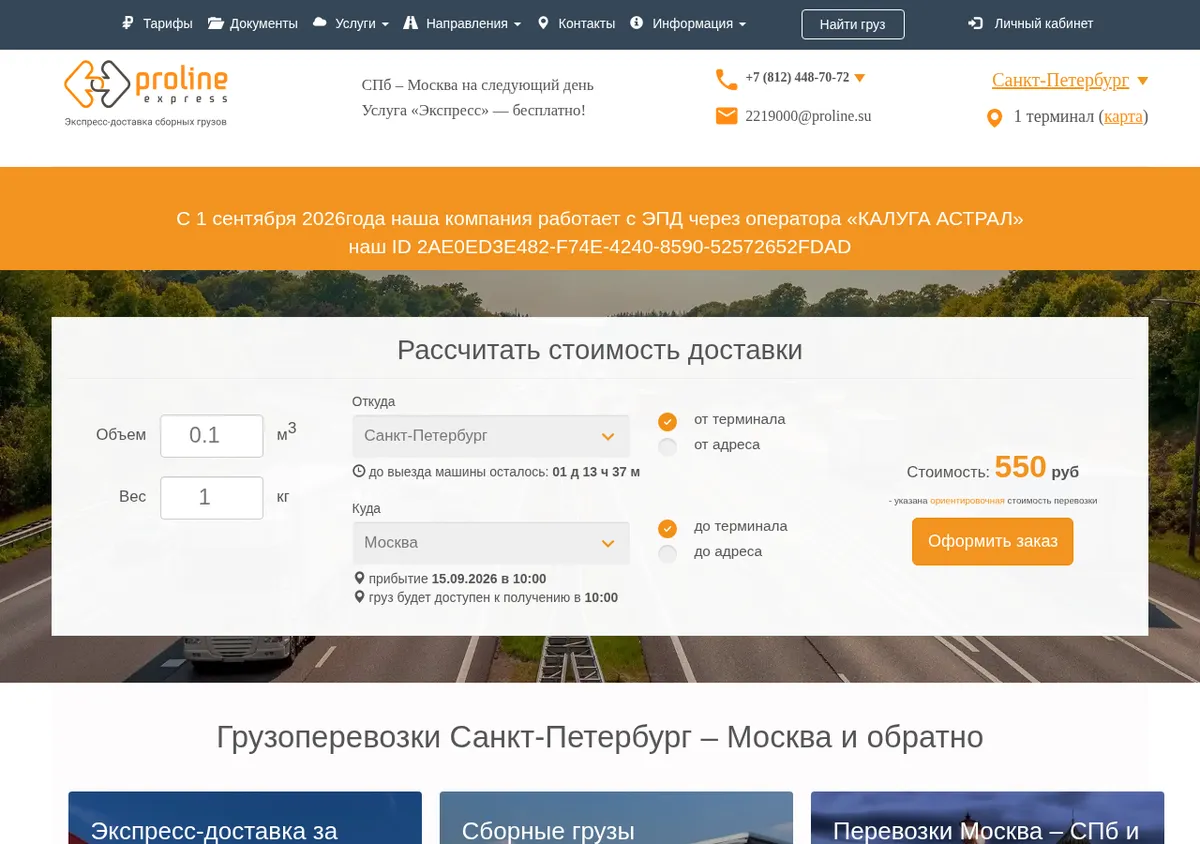Screen dimensions: 1200x844
Task: Select the 'от адреса' radio option
Action: [x=668, y=446]
